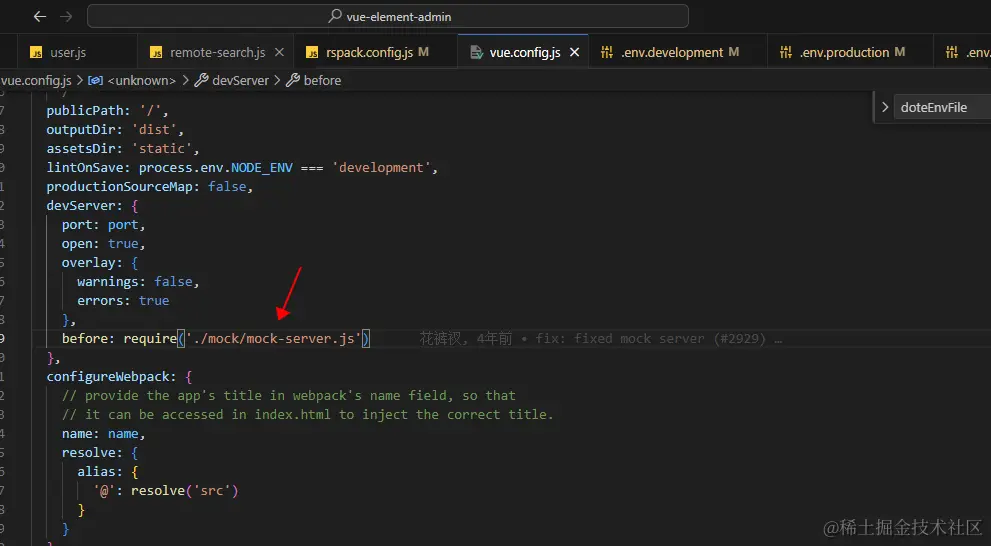Click the 'port: port' line
Screen dimensions: 991x546
(104, 225)
